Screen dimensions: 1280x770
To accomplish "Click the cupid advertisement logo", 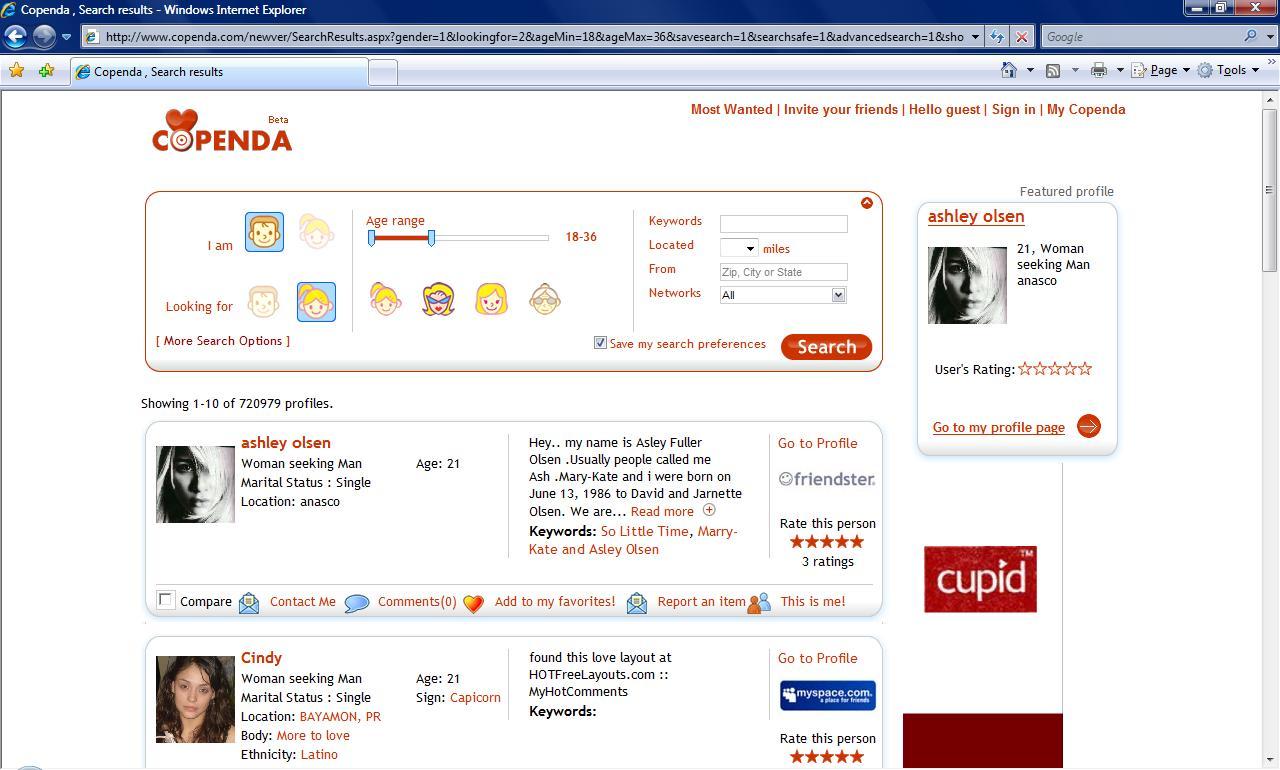I will (x=980, y=579).
